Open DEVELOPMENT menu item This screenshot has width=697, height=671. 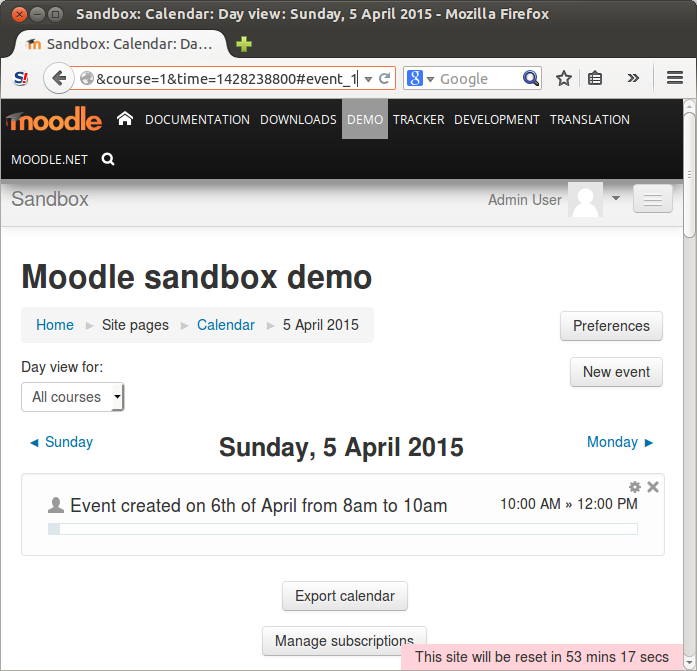497,120
